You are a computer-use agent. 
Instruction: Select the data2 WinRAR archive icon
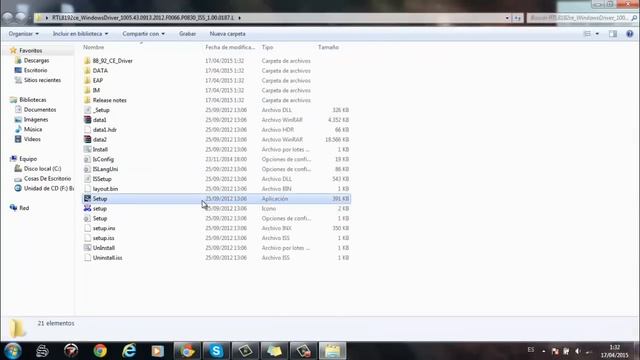pos(87,140)
